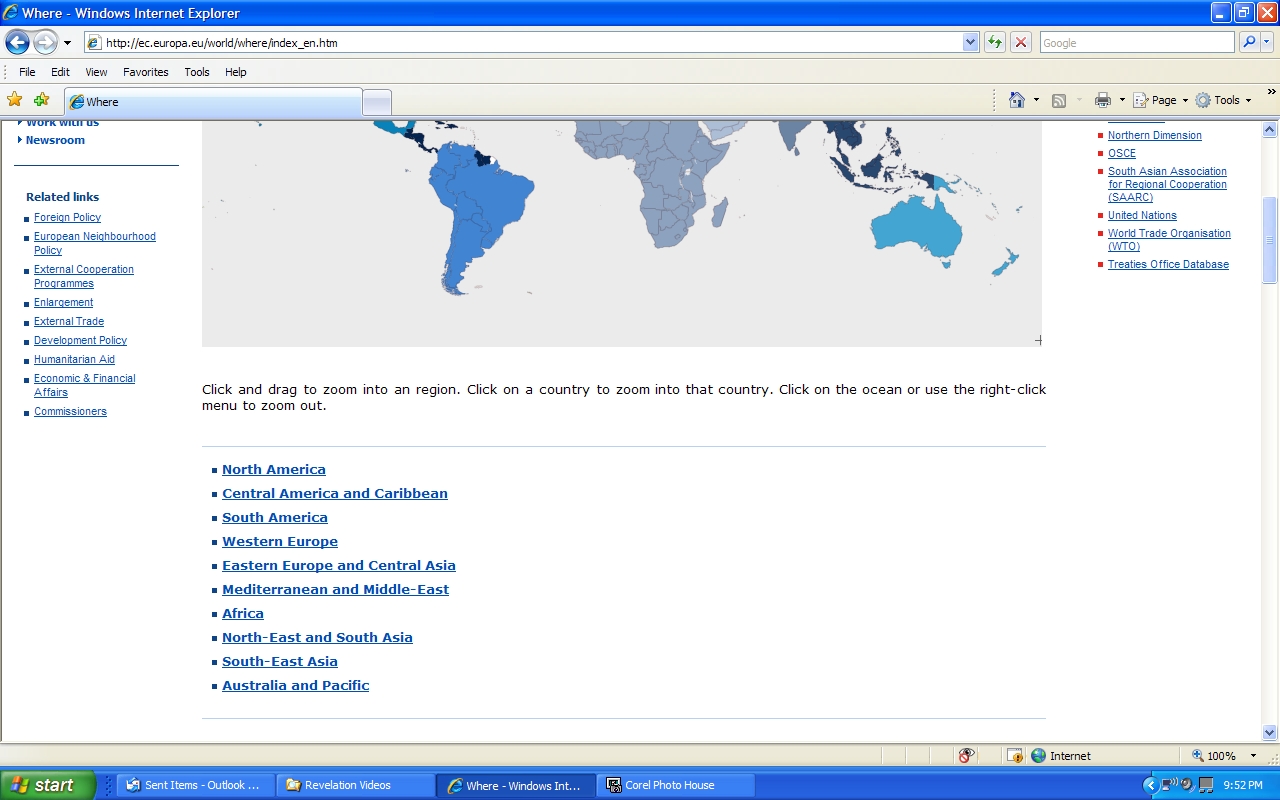1280x800 pixels.
Task: Expand the Home button dropdown arrow
Action: pos(1036,100)
